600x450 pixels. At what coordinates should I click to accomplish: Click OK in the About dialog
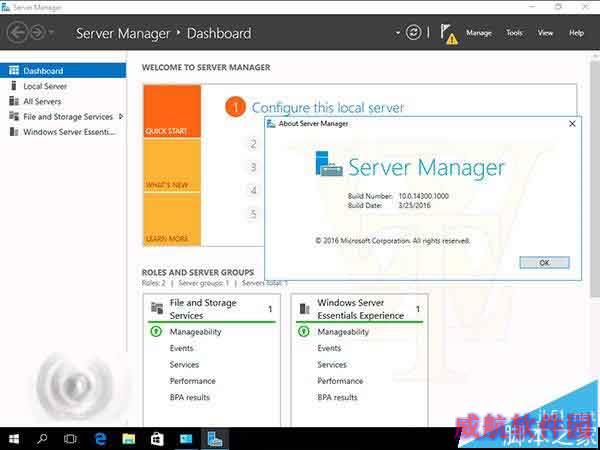coord(544,262)
